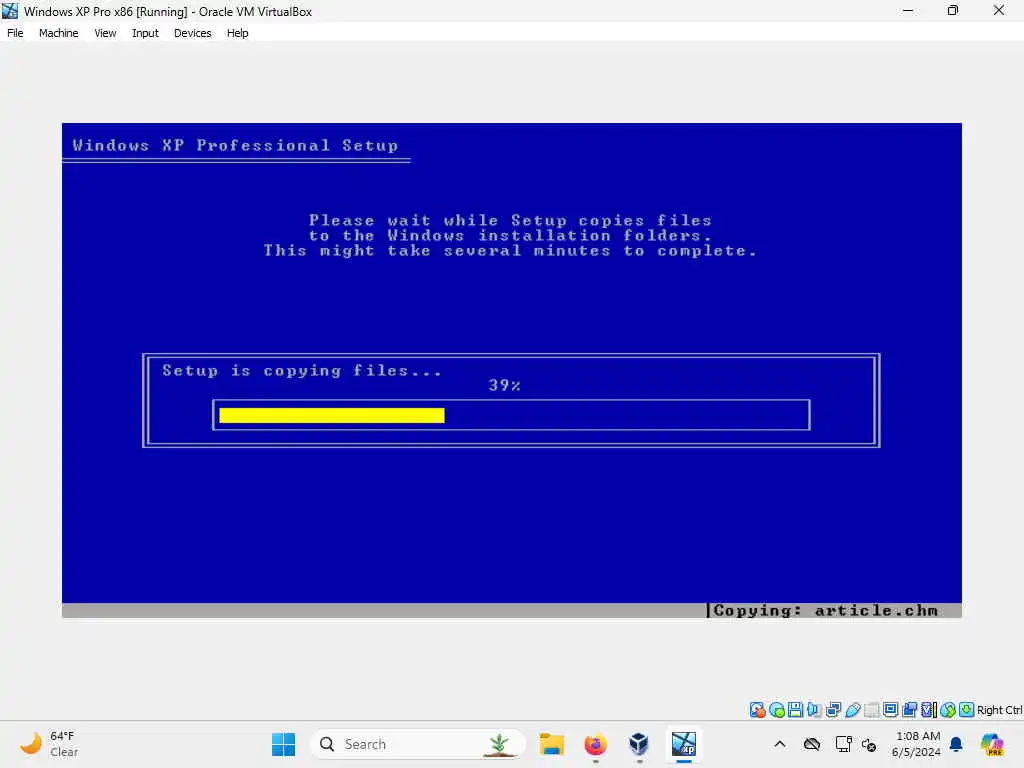Open the Help menu
The height and width of the screenshot is (768, 1024).
click(x=238, y=33)
